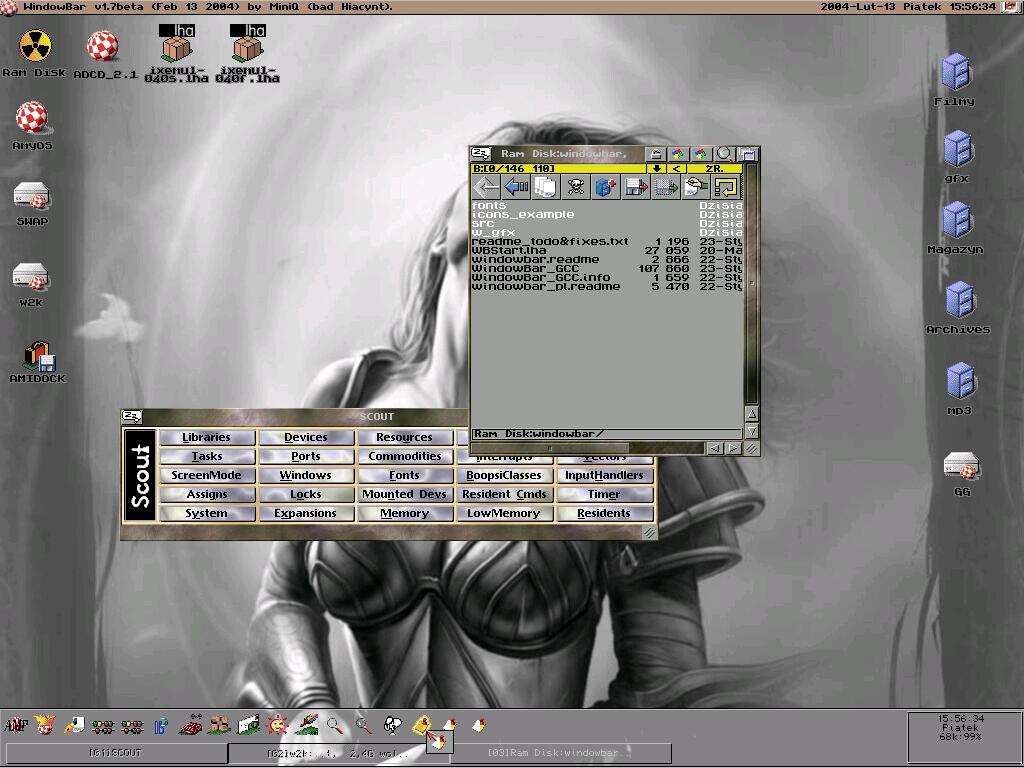
Task: Select file 'WBStart.lha' in lister
Action: click(x=607, y=250)
